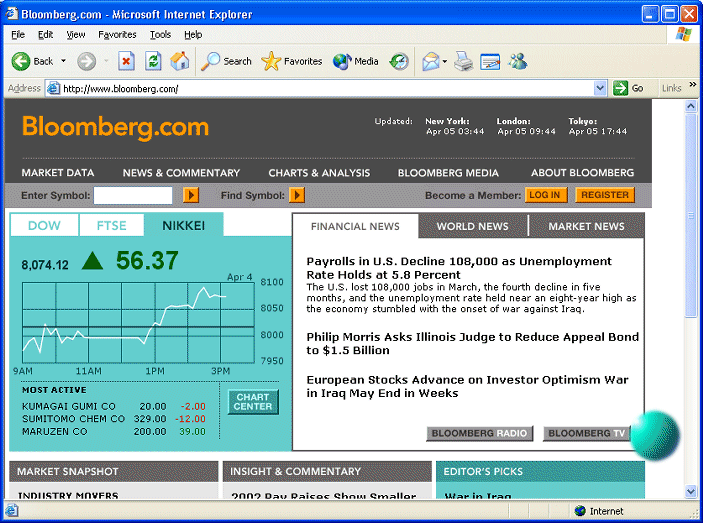Click the MARKET SNAPSHOT section header

point(113,471)
